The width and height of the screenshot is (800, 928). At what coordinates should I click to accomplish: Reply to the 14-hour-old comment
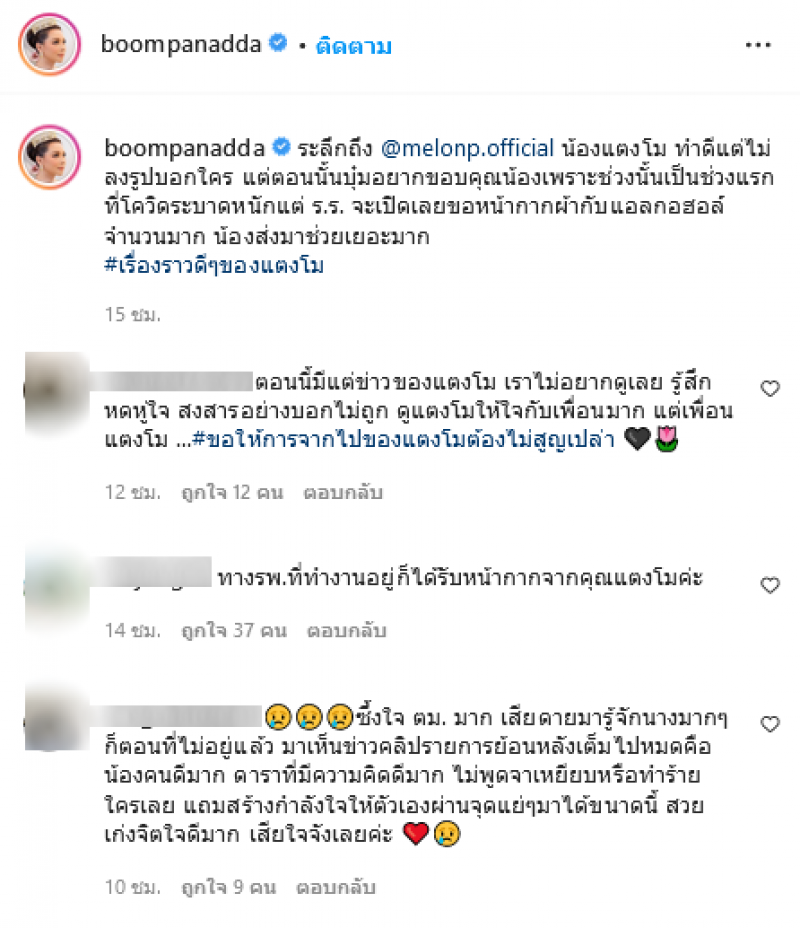pyautogui.click(x=346, y=631)
